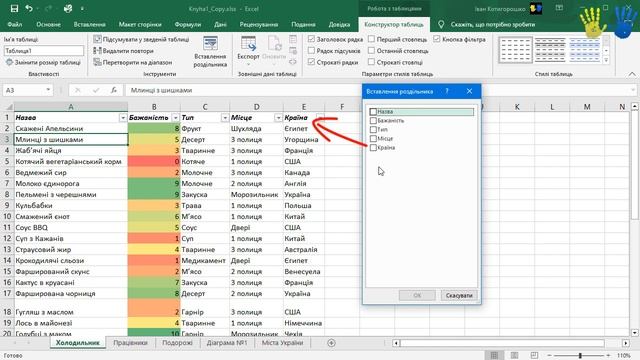Open the Вставлення ribbon tab
The height and width of the screenshot is (360, 640).
click(89, 24)
